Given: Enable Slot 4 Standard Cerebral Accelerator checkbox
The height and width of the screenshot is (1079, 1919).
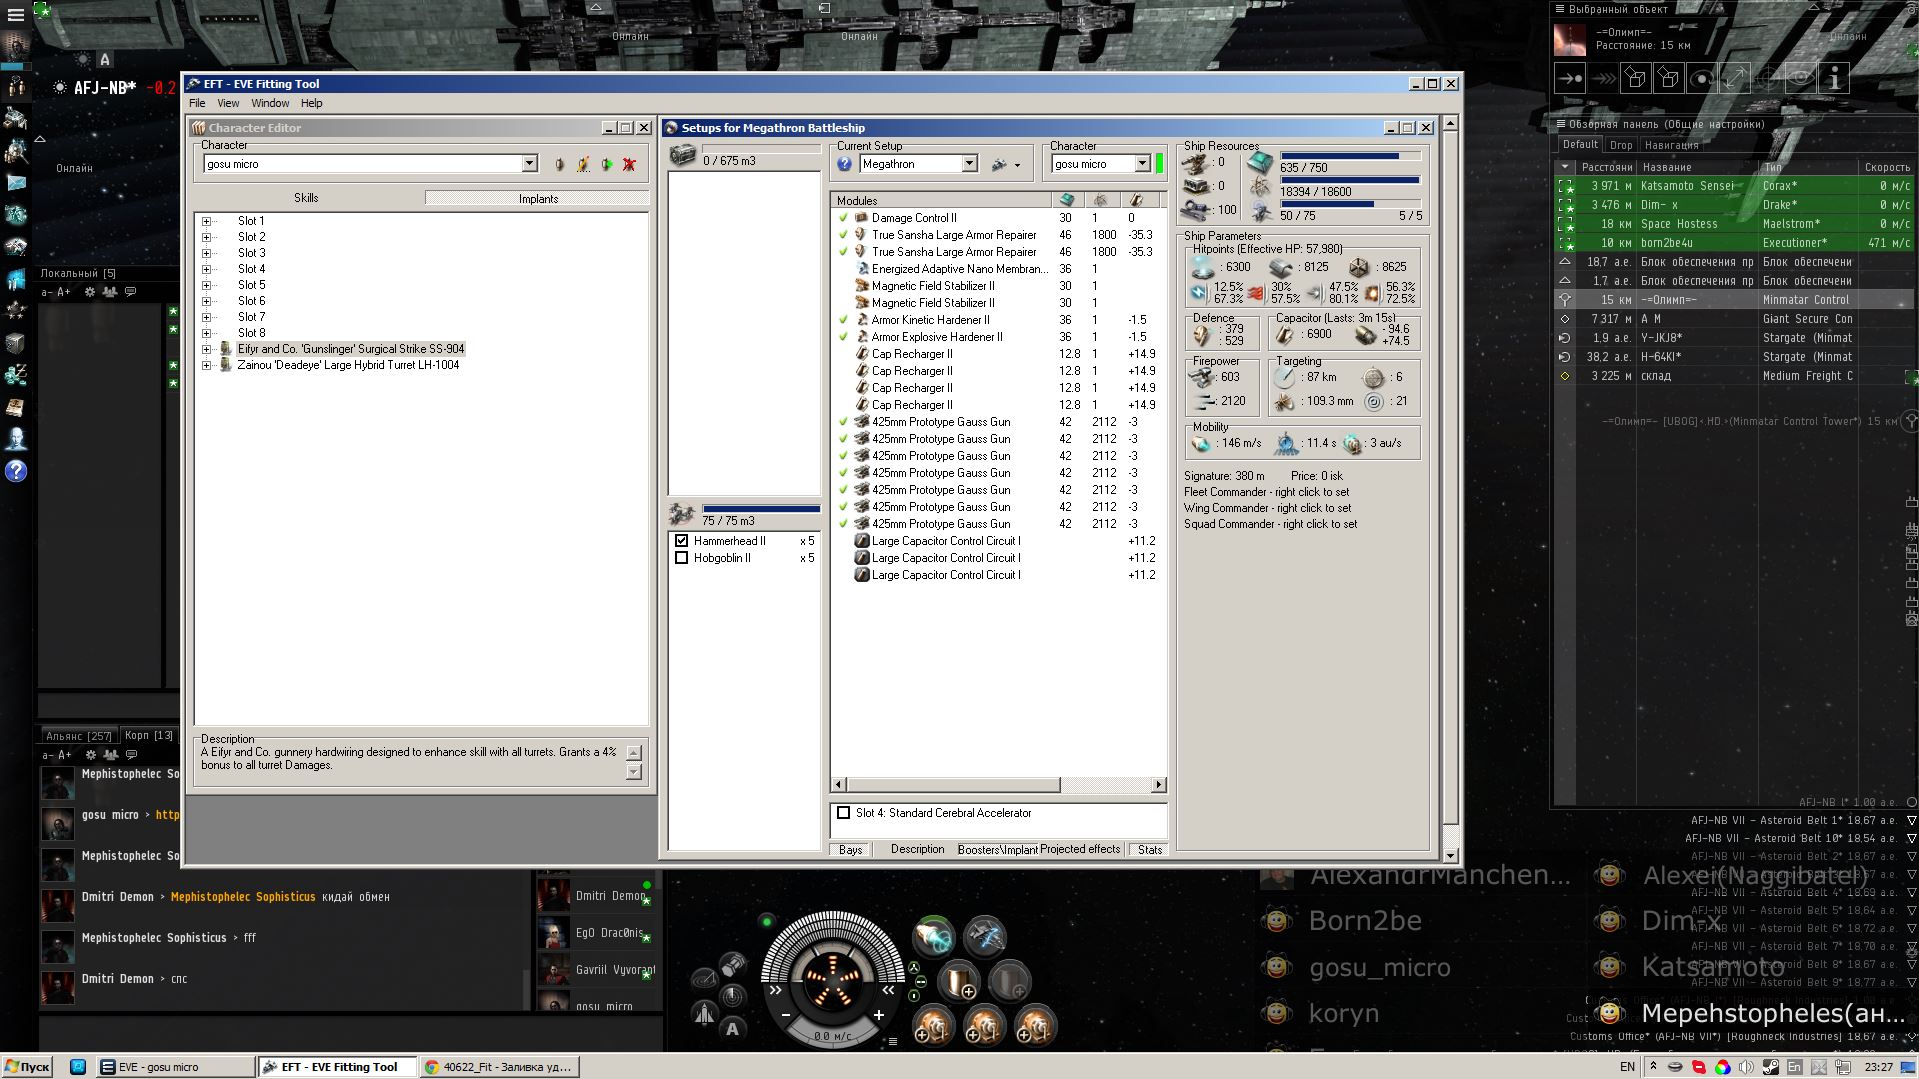Looking at the screenshot, I should [x=843, y=813].
